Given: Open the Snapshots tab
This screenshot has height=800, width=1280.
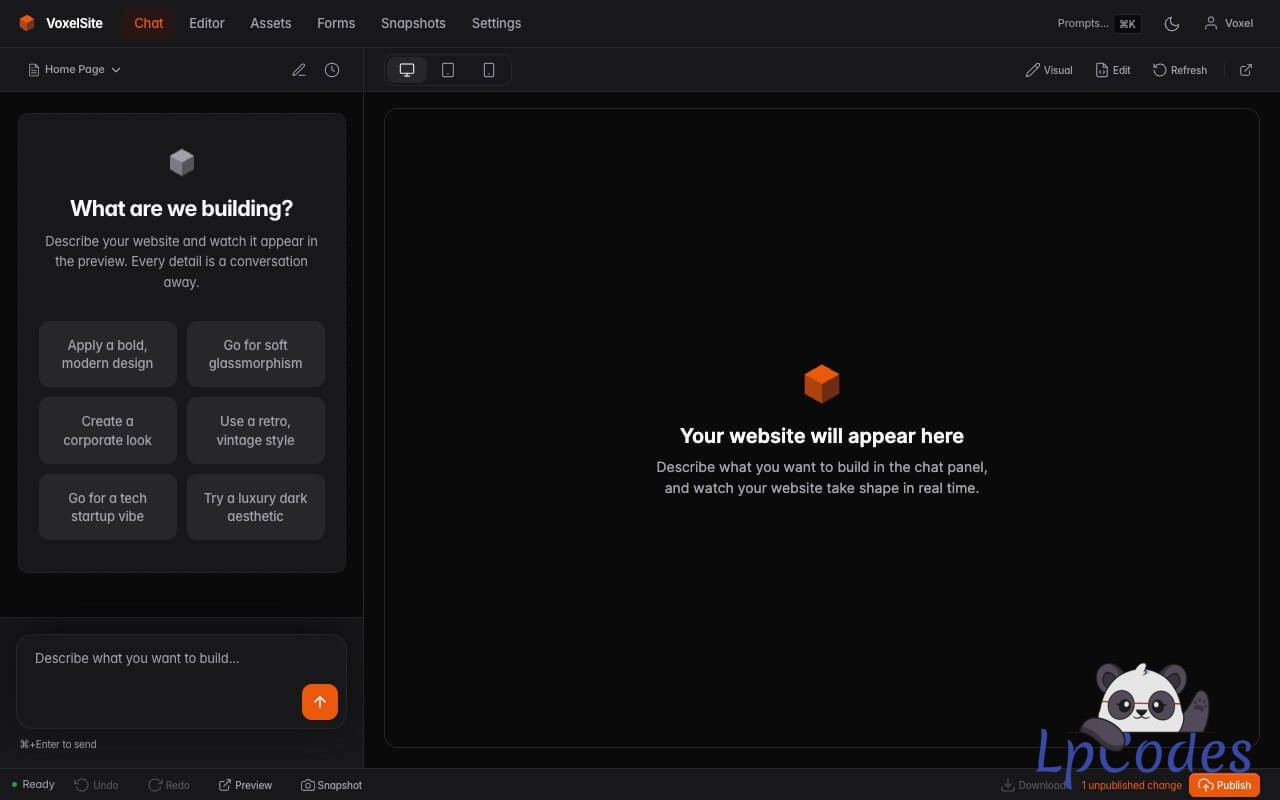Looking at the screenshot, I should click(x=413, y=23).
